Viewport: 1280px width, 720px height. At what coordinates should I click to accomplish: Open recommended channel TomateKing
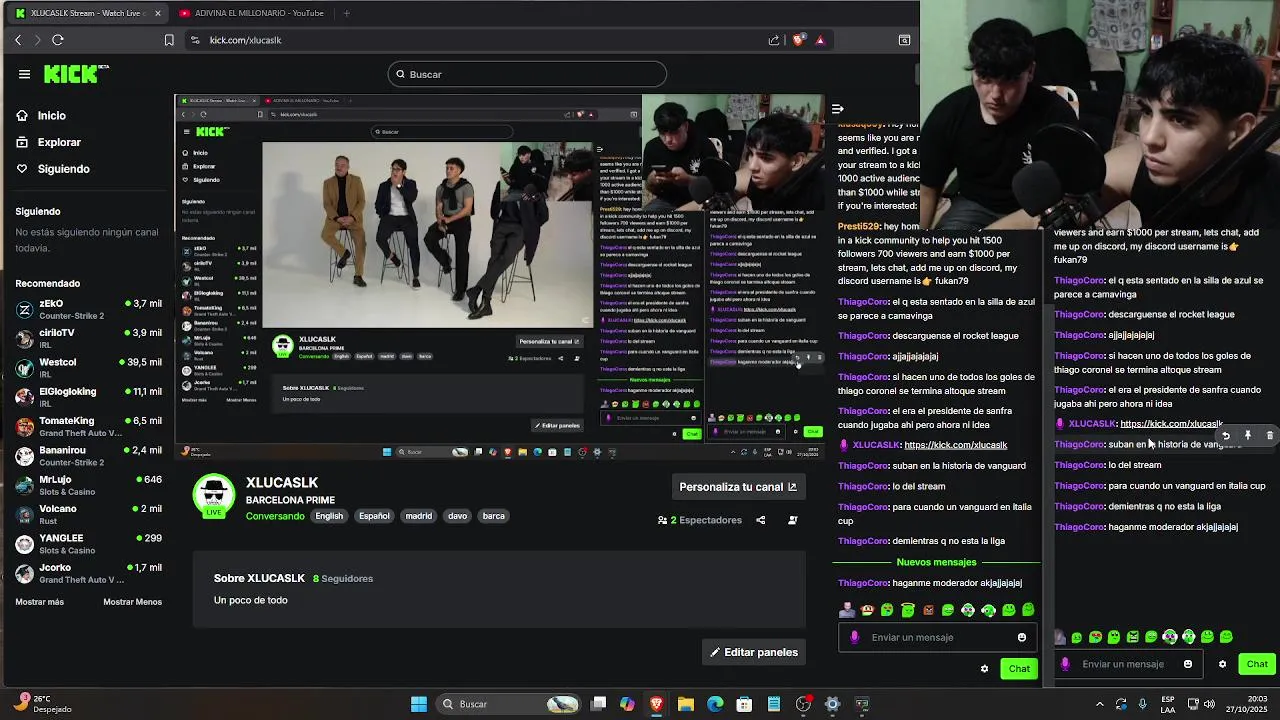pyautogui.click(x=88, y=427)
